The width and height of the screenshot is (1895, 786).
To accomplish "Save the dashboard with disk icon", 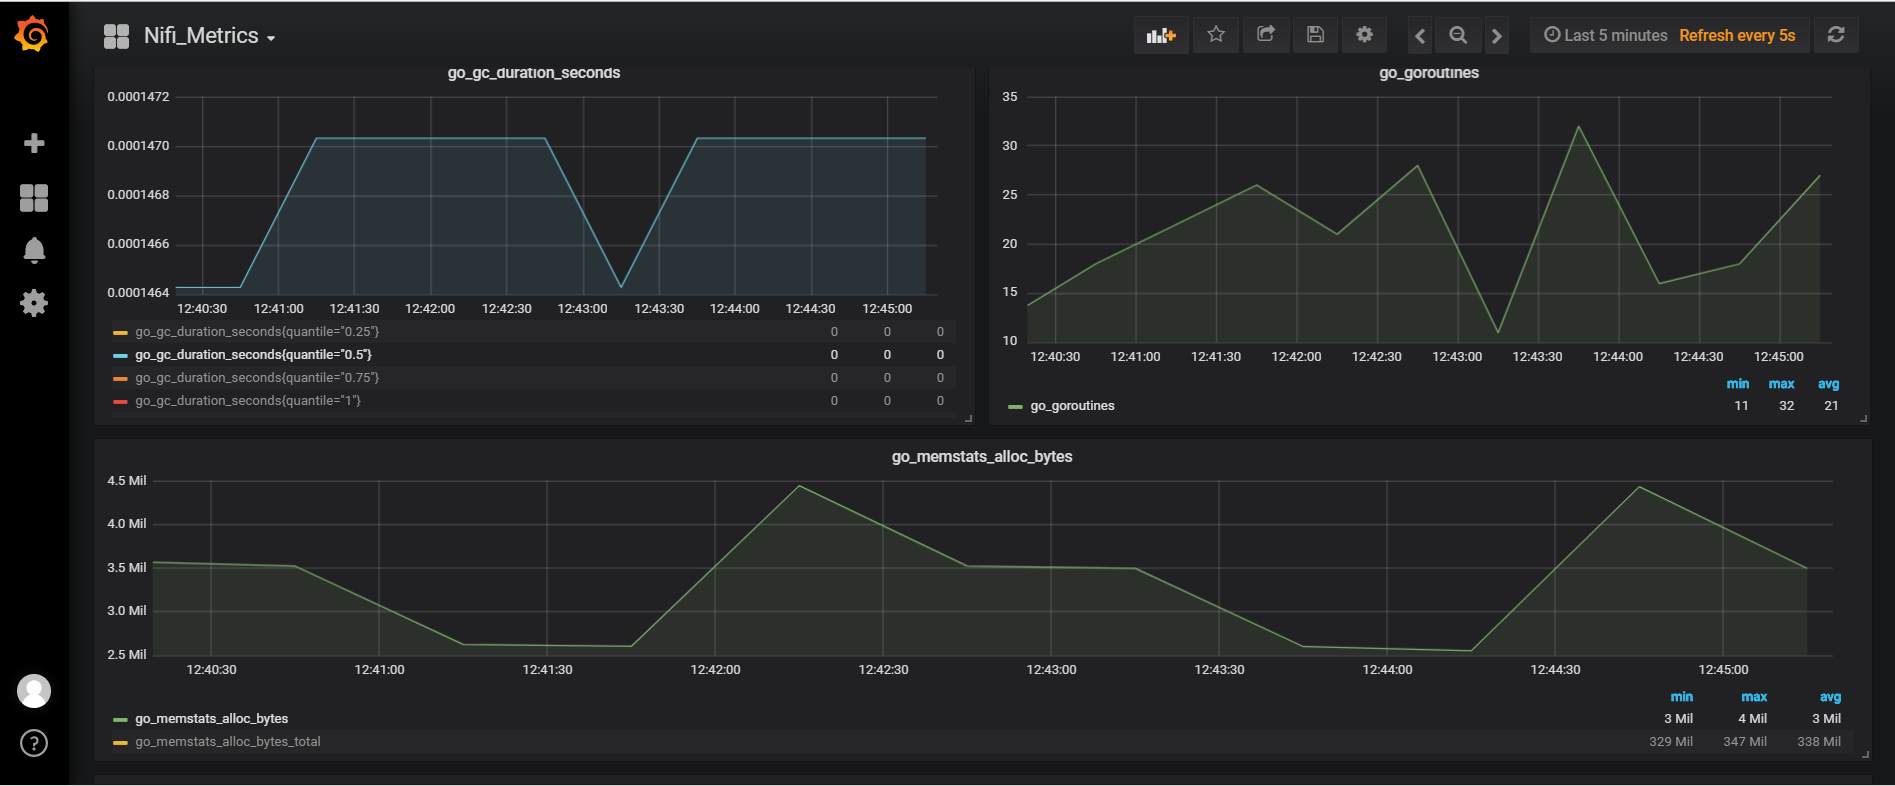I will click(1316, 35).
